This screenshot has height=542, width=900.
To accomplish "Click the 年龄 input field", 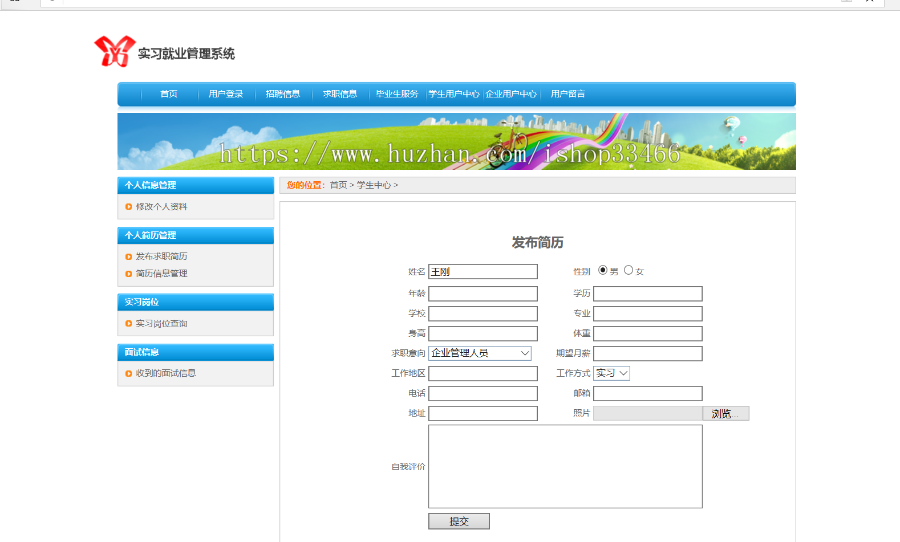I will (483, 294).
